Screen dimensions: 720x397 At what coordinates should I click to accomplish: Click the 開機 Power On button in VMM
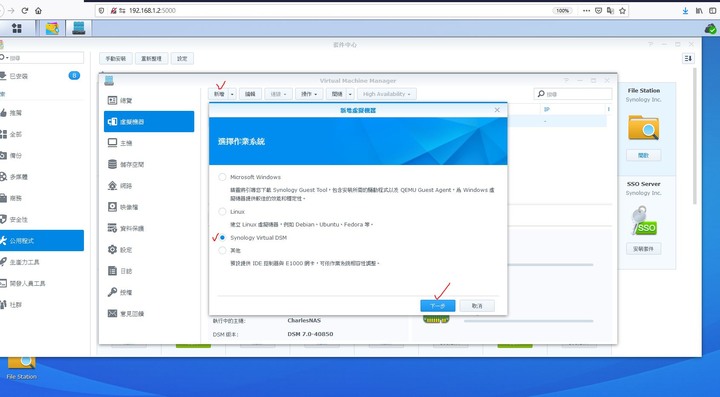337,94
